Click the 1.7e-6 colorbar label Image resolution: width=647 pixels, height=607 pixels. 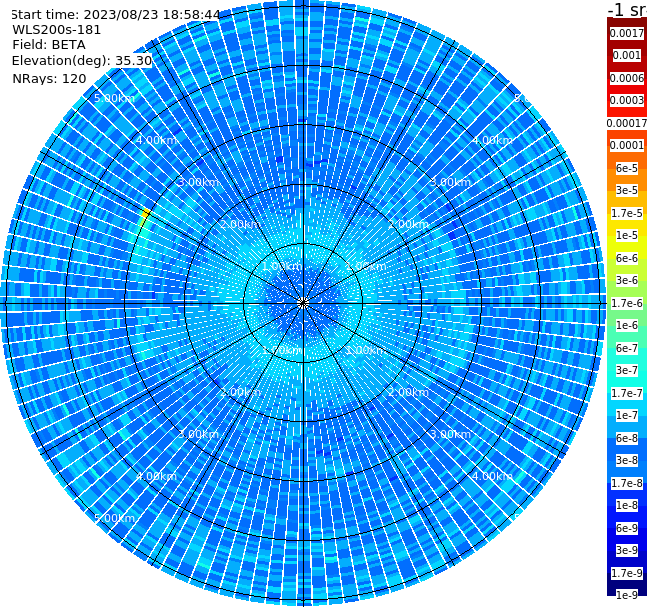coord(627,303)
